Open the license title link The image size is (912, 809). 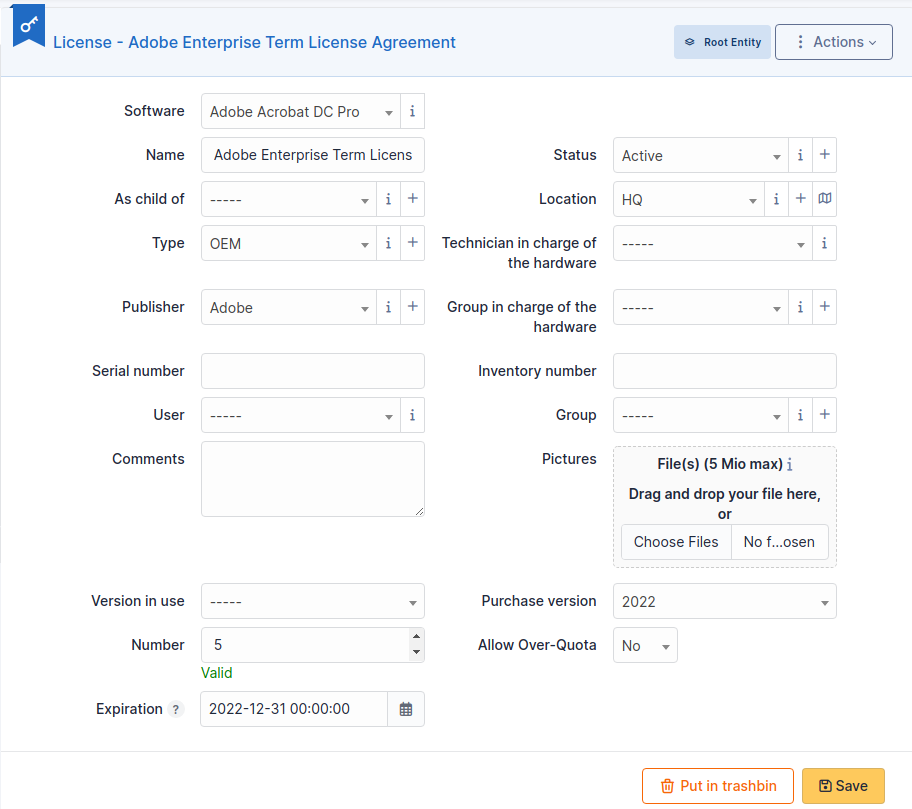click(254, 42)
